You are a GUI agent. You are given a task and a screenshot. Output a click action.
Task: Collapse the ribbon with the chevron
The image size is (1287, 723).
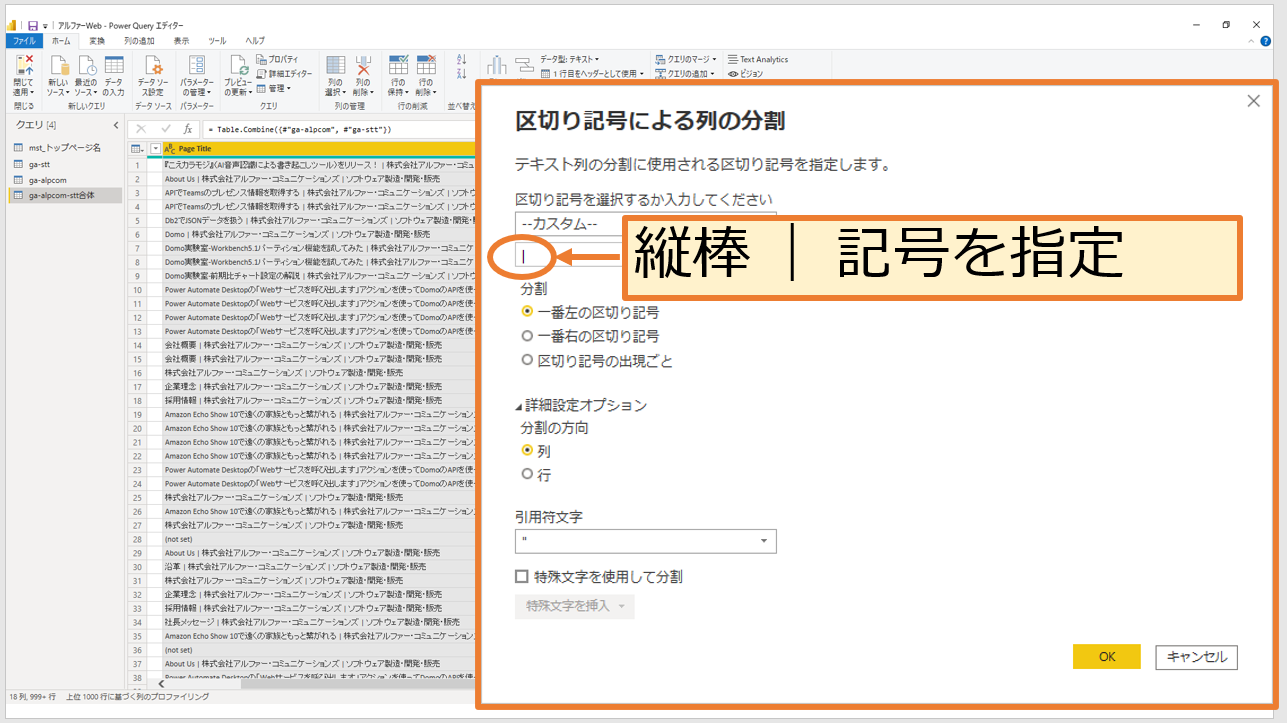click(x=1251, y=41)
